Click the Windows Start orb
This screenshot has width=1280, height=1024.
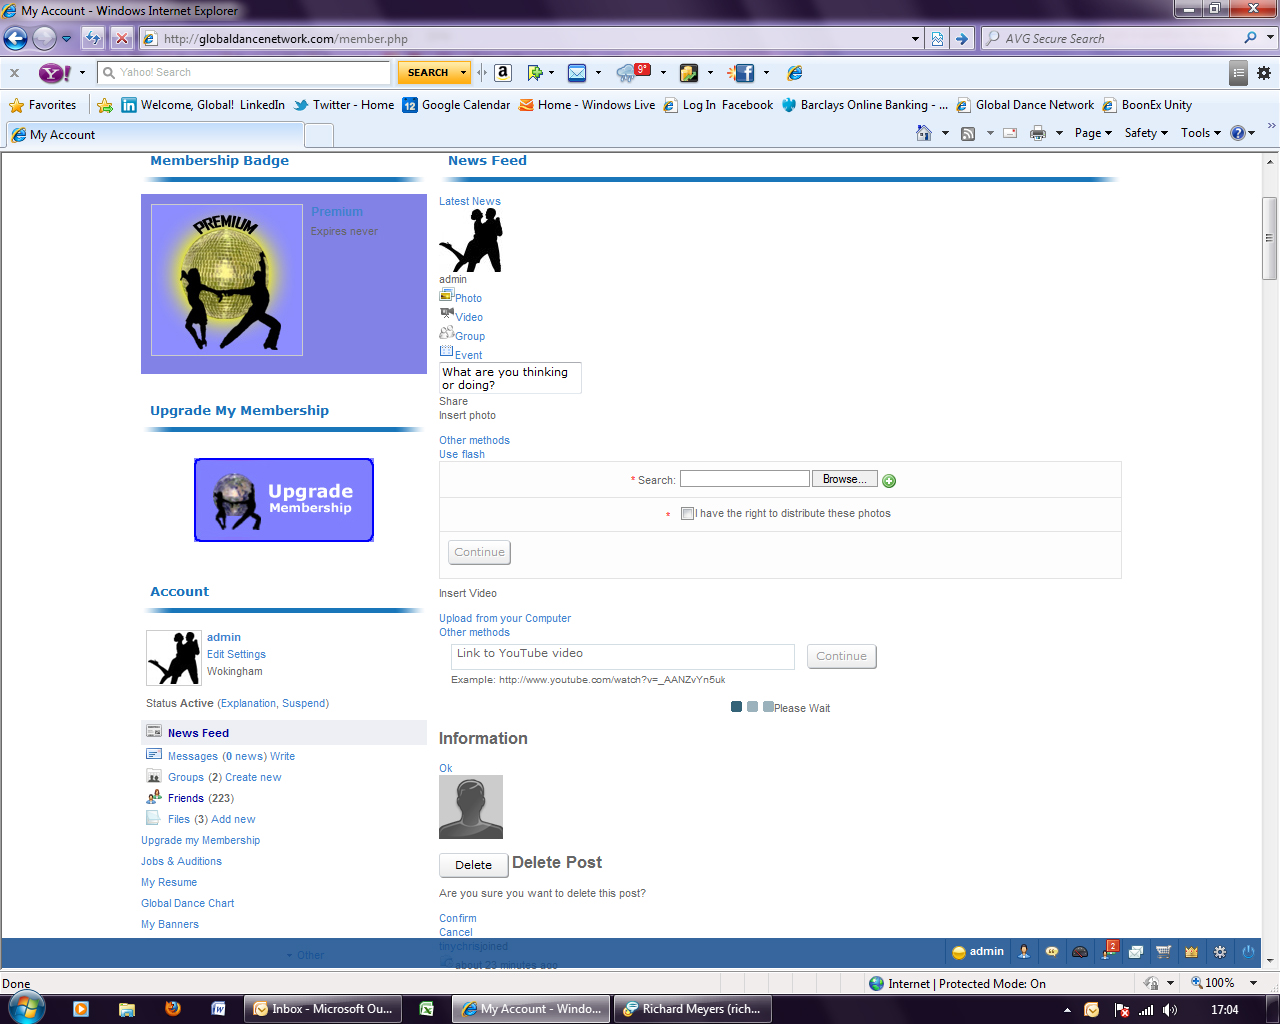pyautogui.click(x=25, y=1007)
